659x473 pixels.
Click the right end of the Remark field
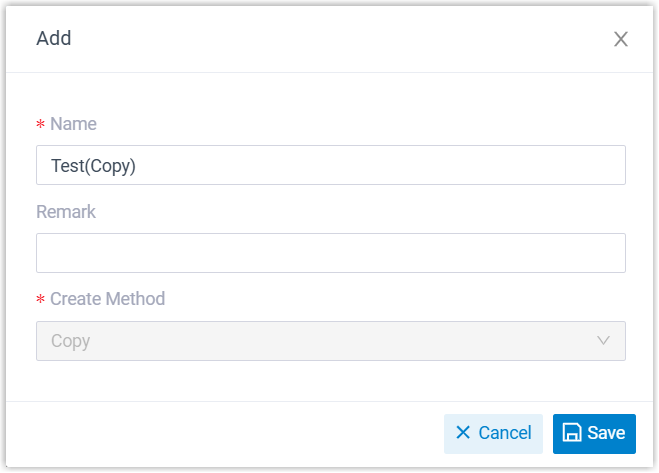(x=600, y=253)
